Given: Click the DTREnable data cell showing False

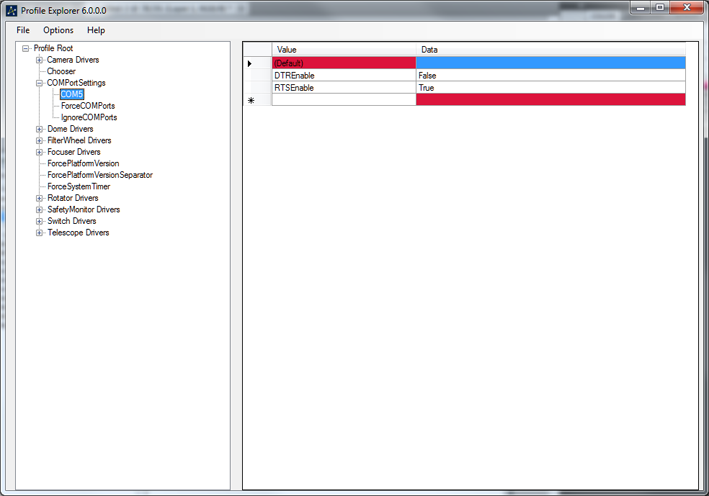Looking at the screenshot, I should (x=550, y=75).
